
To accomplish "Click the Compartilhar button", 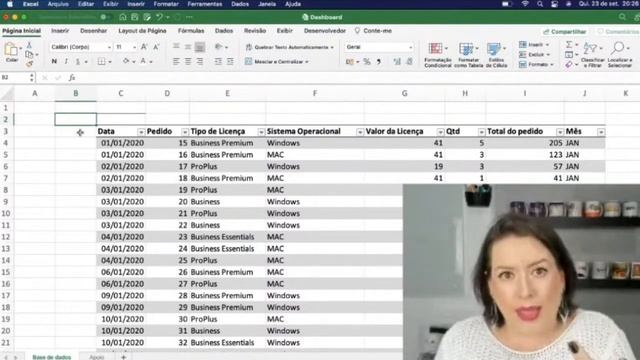I will [x=564, y=31].
